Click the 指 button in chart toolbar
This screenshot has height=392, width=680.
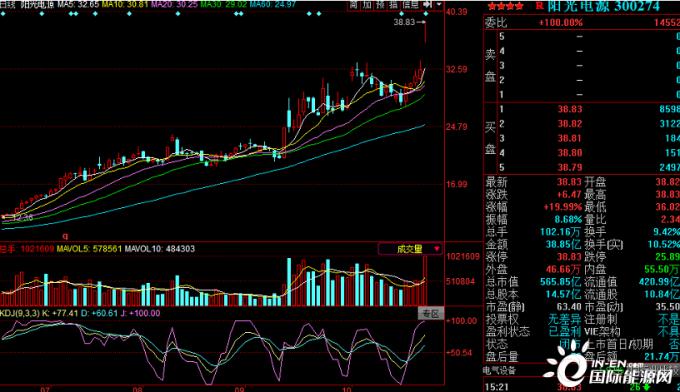(393, 5)
